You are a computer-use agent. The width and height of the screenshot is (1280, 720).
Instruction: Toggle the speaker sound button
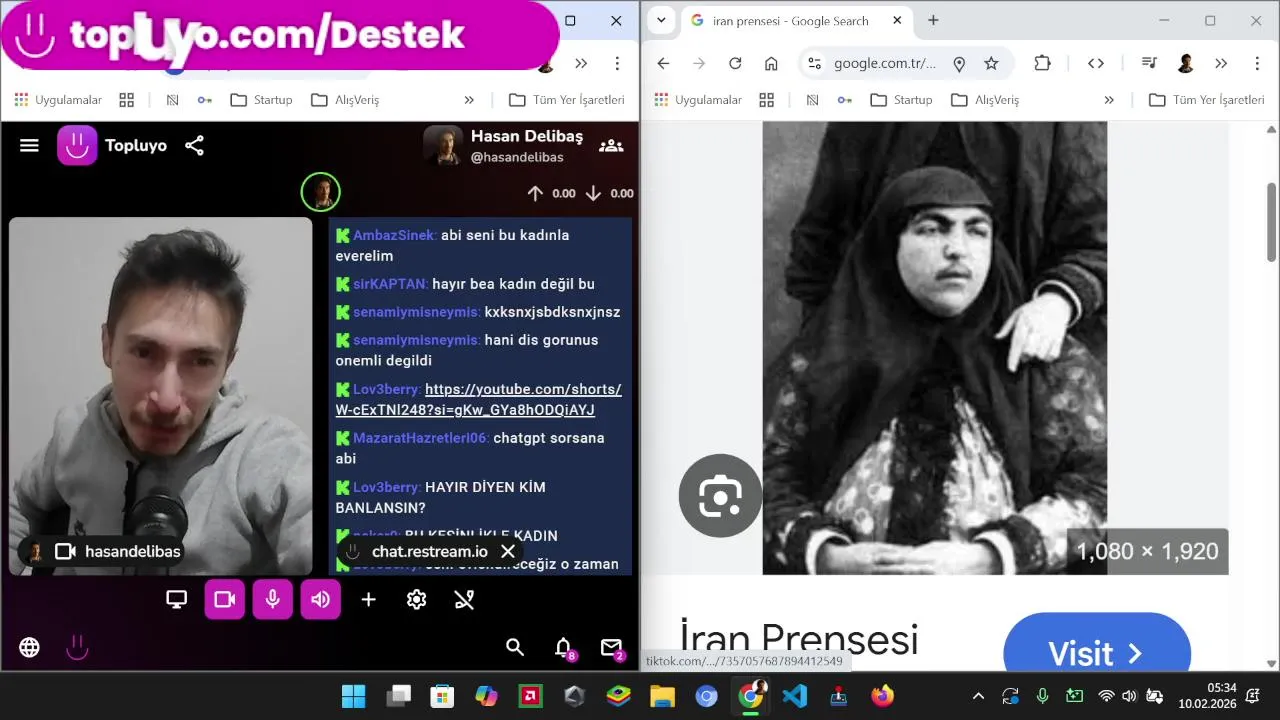tap(321, 599)
